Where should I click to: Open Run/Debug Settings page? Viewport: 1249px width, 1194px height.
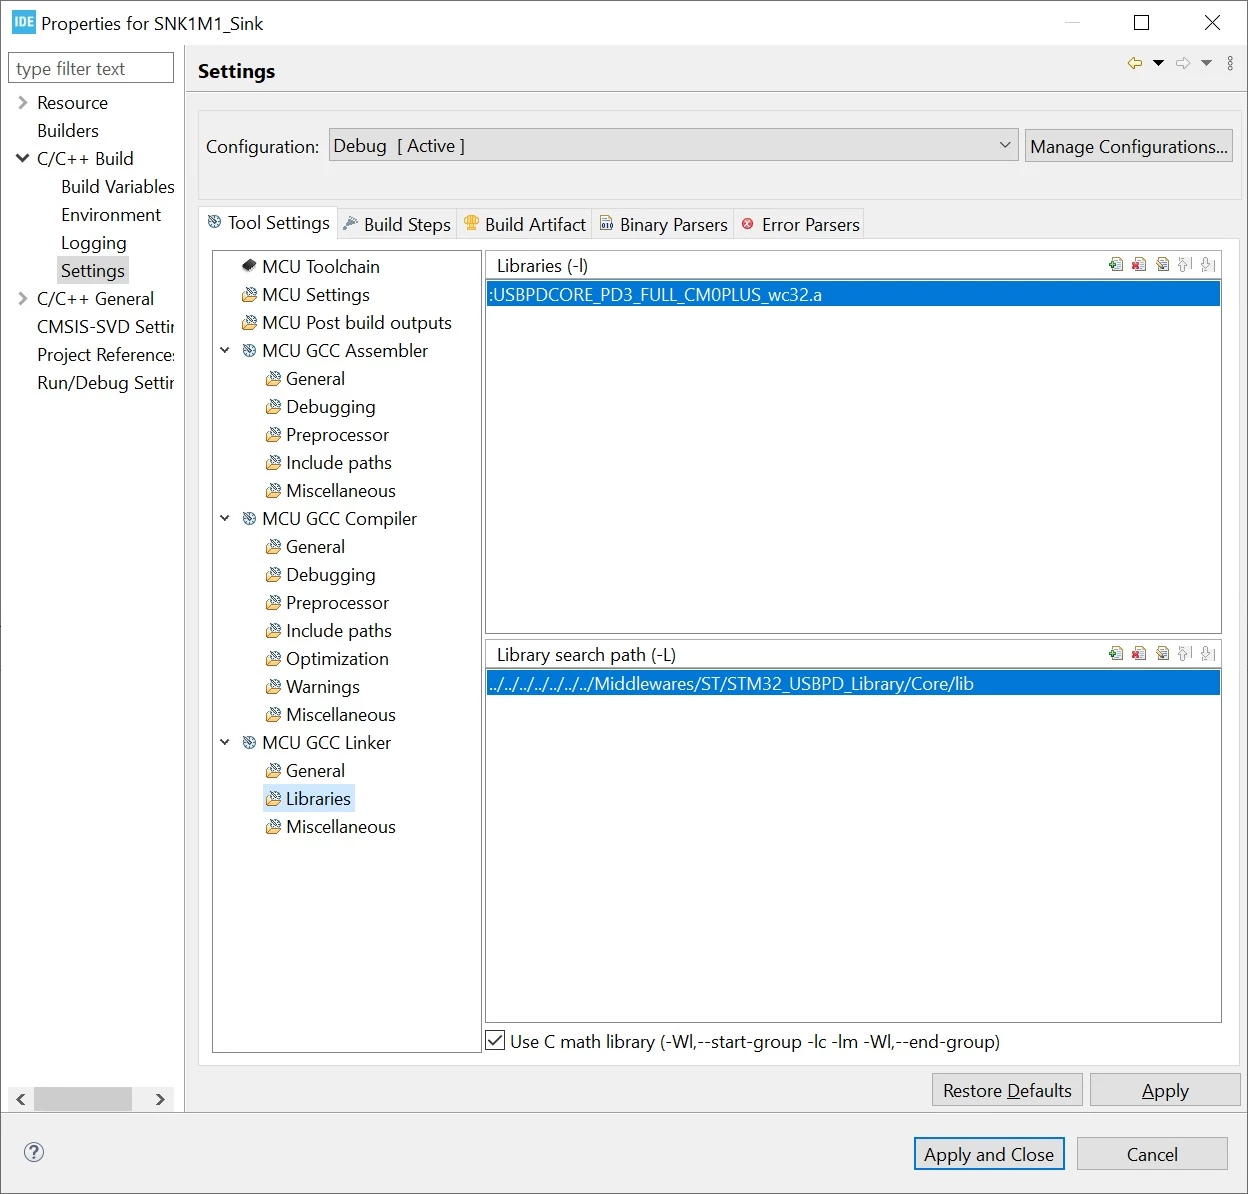[105, 383]
